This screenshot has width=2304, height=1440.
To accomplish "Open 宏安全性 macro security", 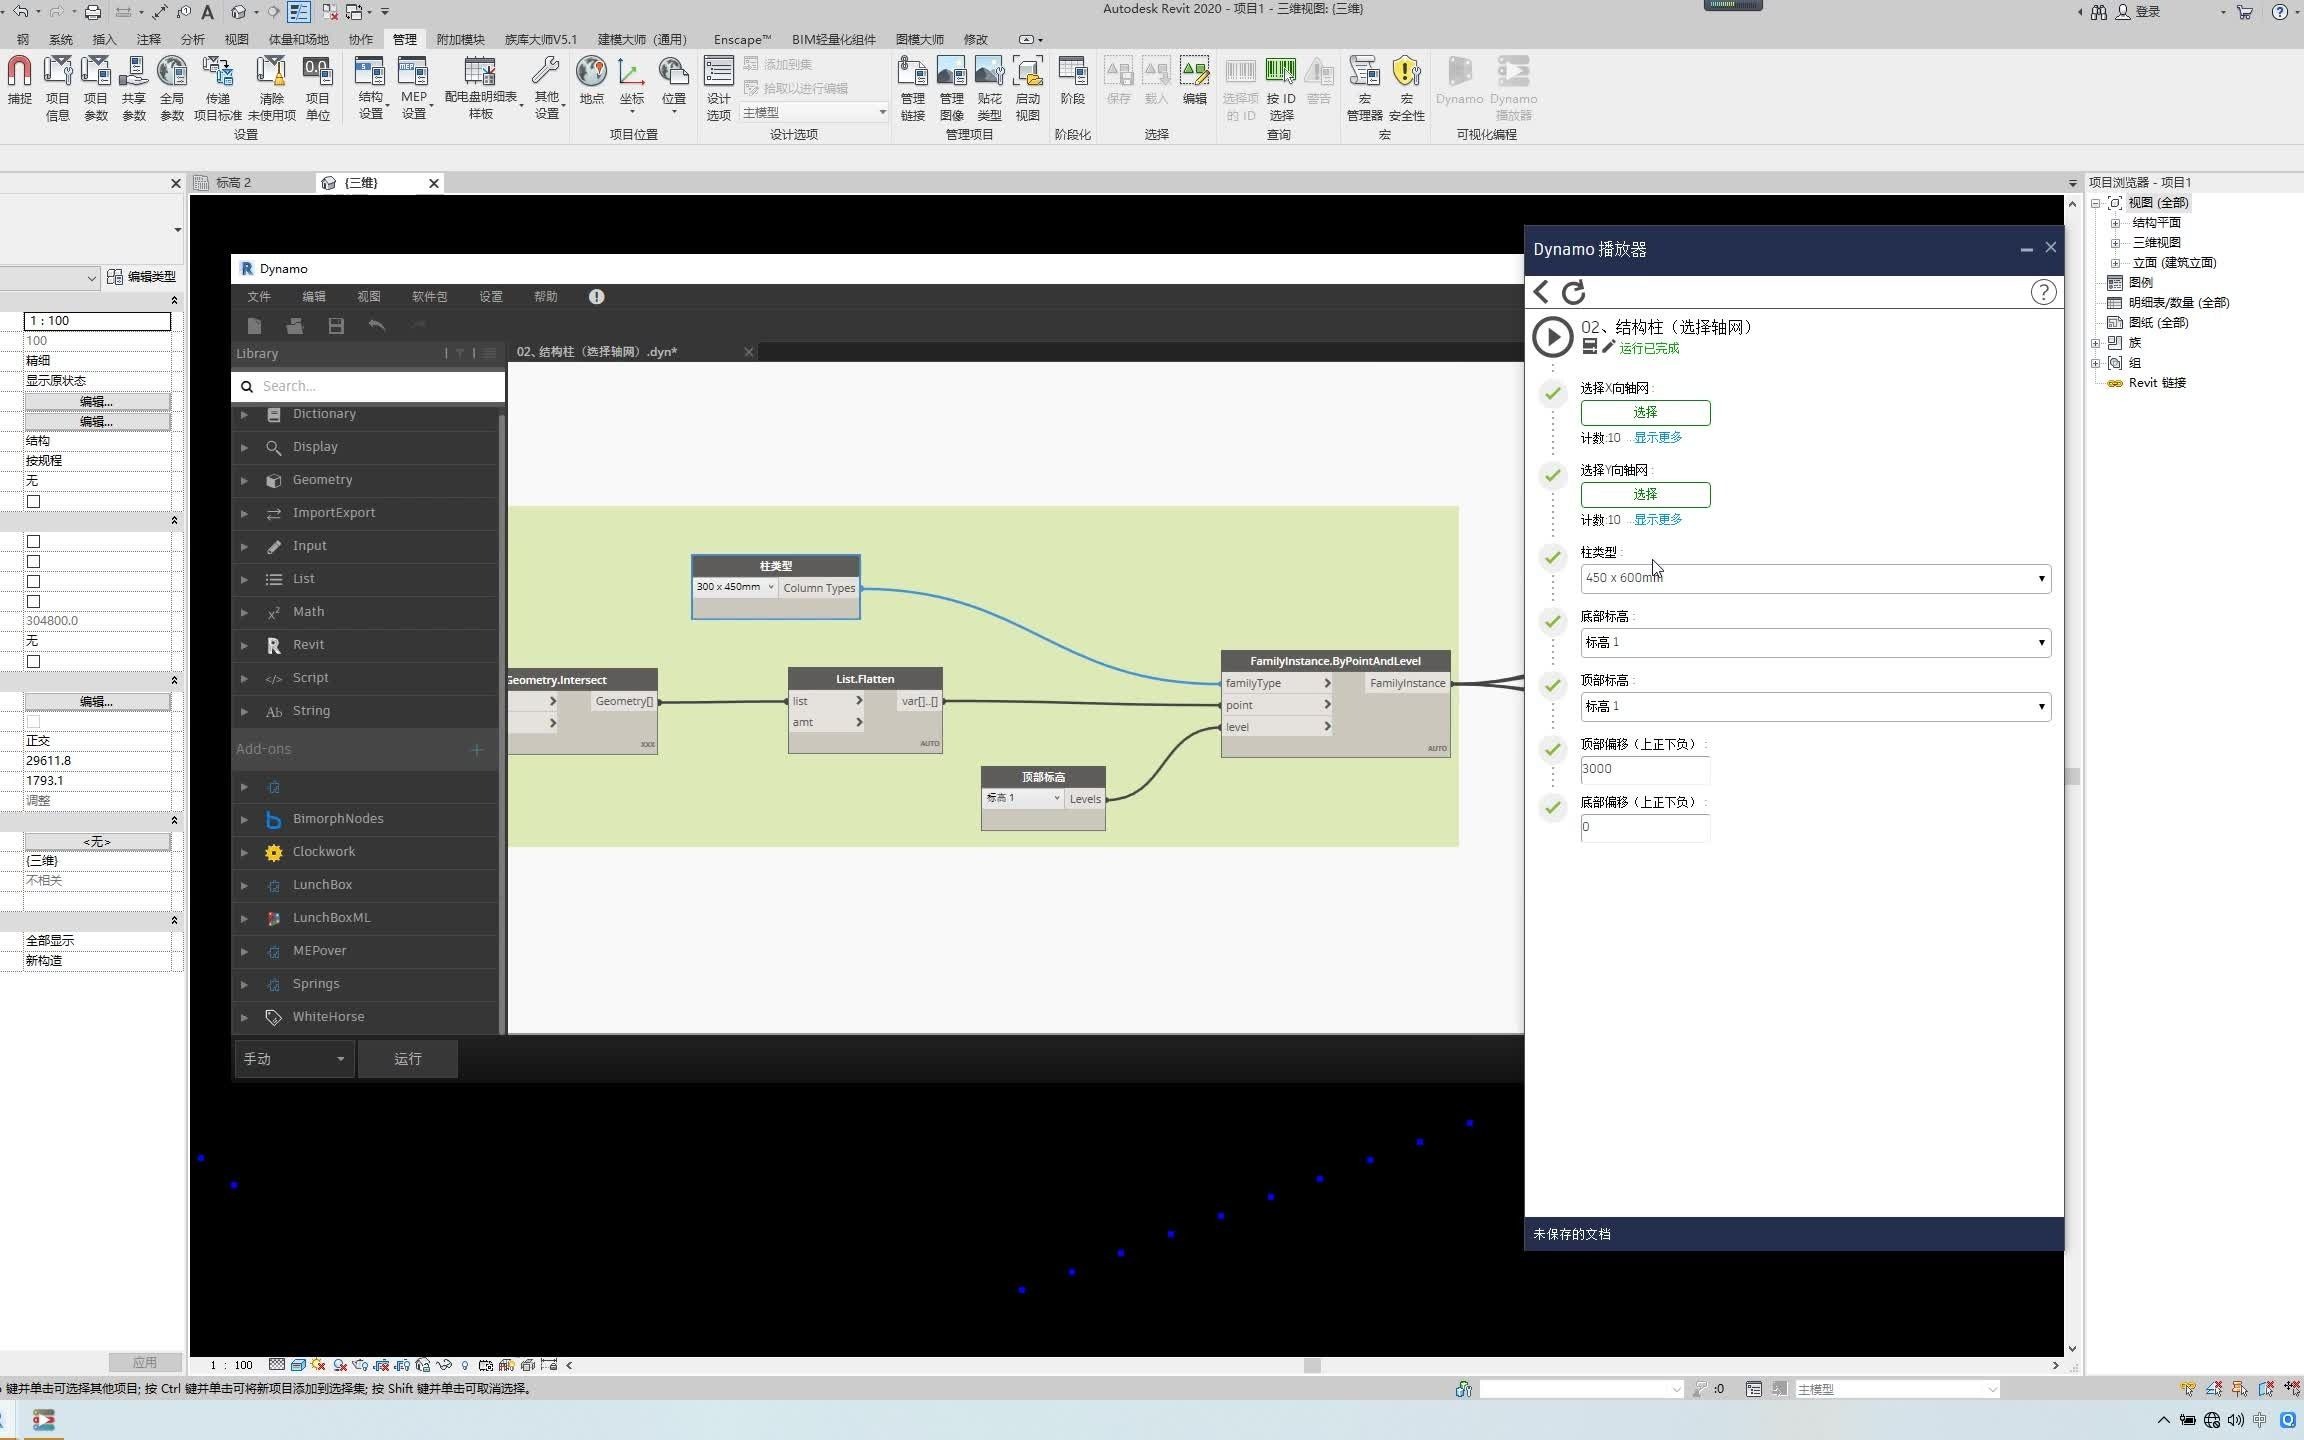I will 1406,88.
